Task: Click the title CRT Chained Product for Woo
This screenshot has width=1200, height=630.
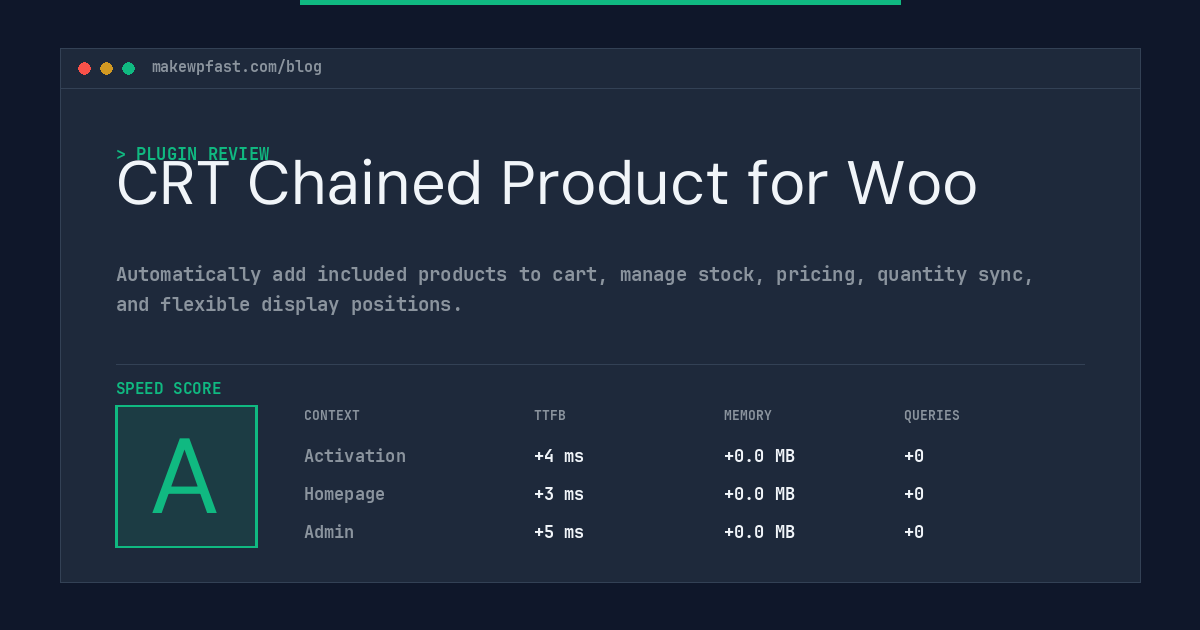Action: tap(546, 184)
